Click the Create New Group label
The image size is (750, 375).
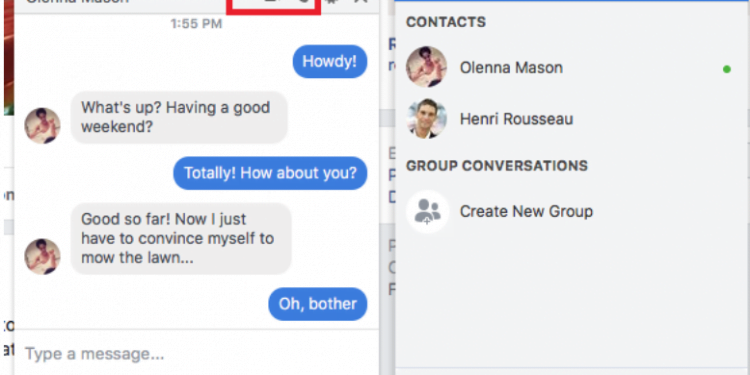click(x=526, y=211)
